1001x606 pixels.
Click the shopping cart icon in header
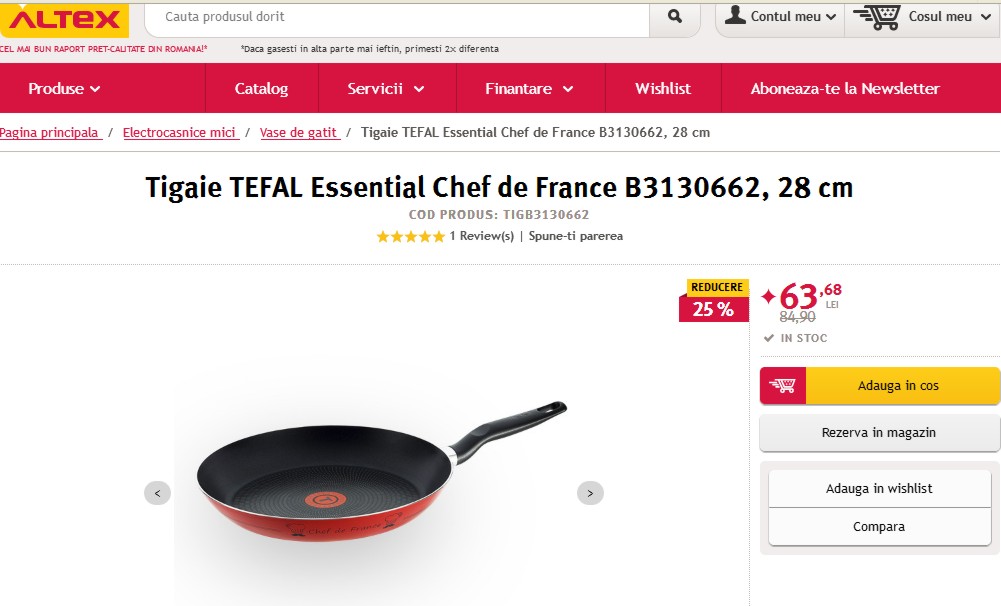[x=877, y=17]
